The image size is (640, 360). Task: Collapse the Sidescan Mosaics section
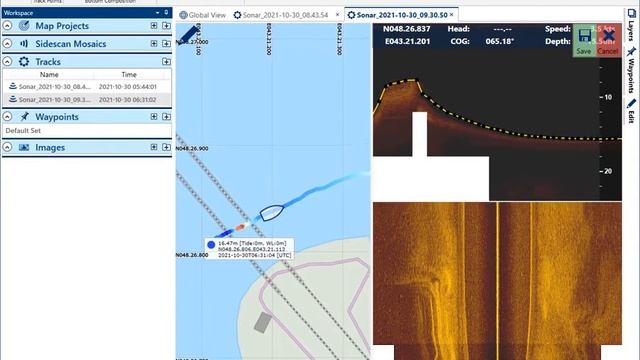click(7, 44)
